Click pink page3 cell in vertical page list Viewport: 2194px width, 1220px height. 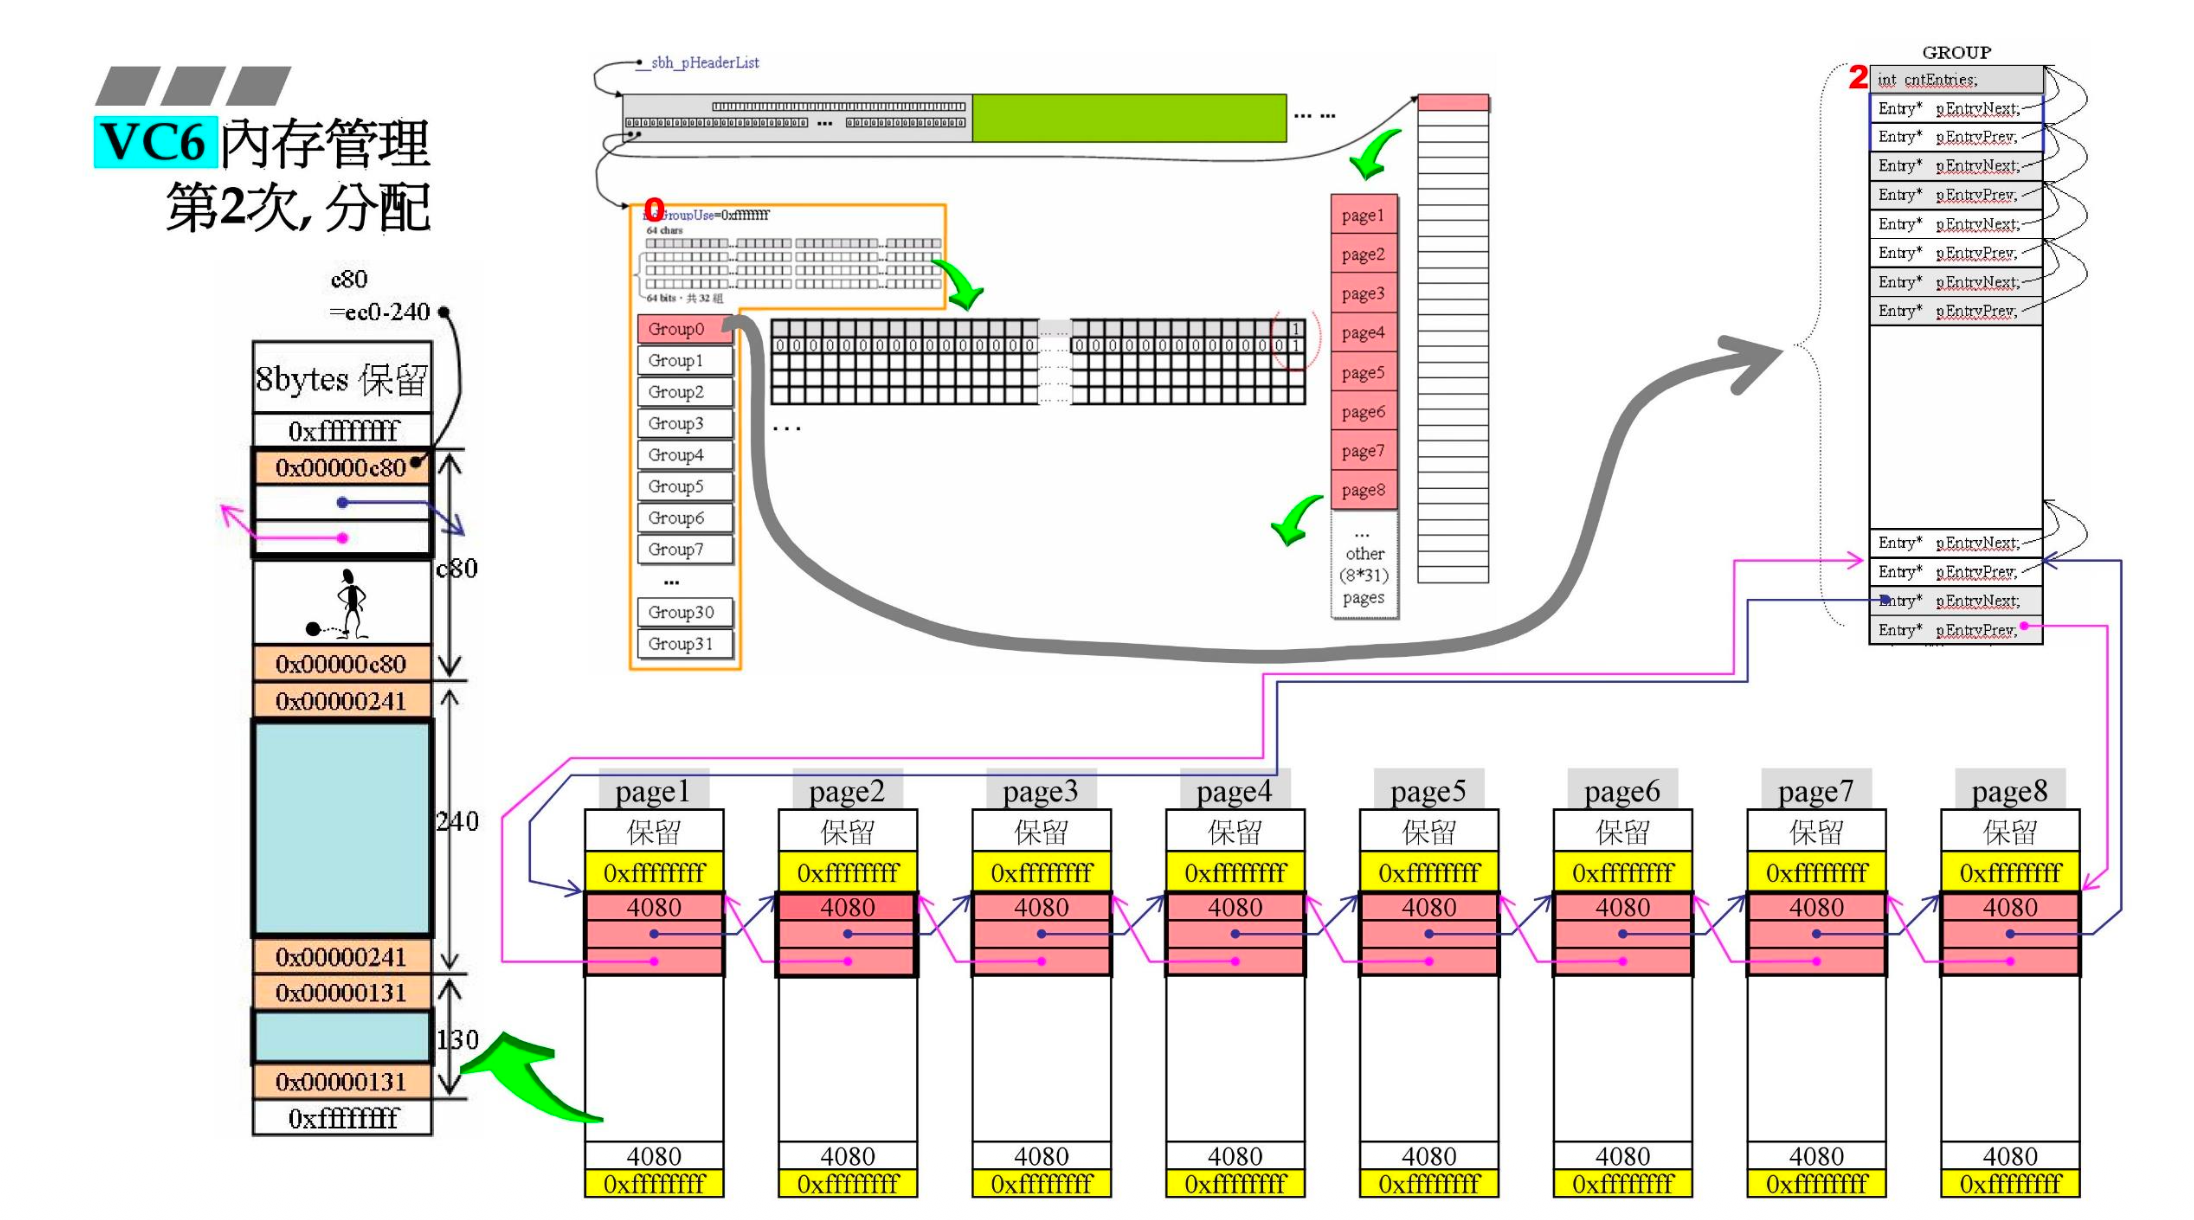click(1364, 293)
